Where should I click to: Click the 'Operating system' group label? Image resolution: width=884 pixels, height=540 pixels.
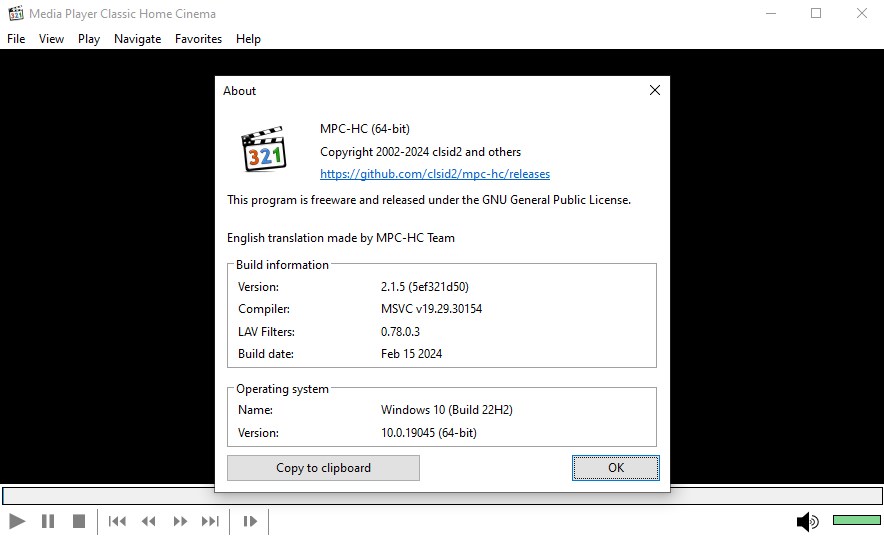[x=282, y=389]
